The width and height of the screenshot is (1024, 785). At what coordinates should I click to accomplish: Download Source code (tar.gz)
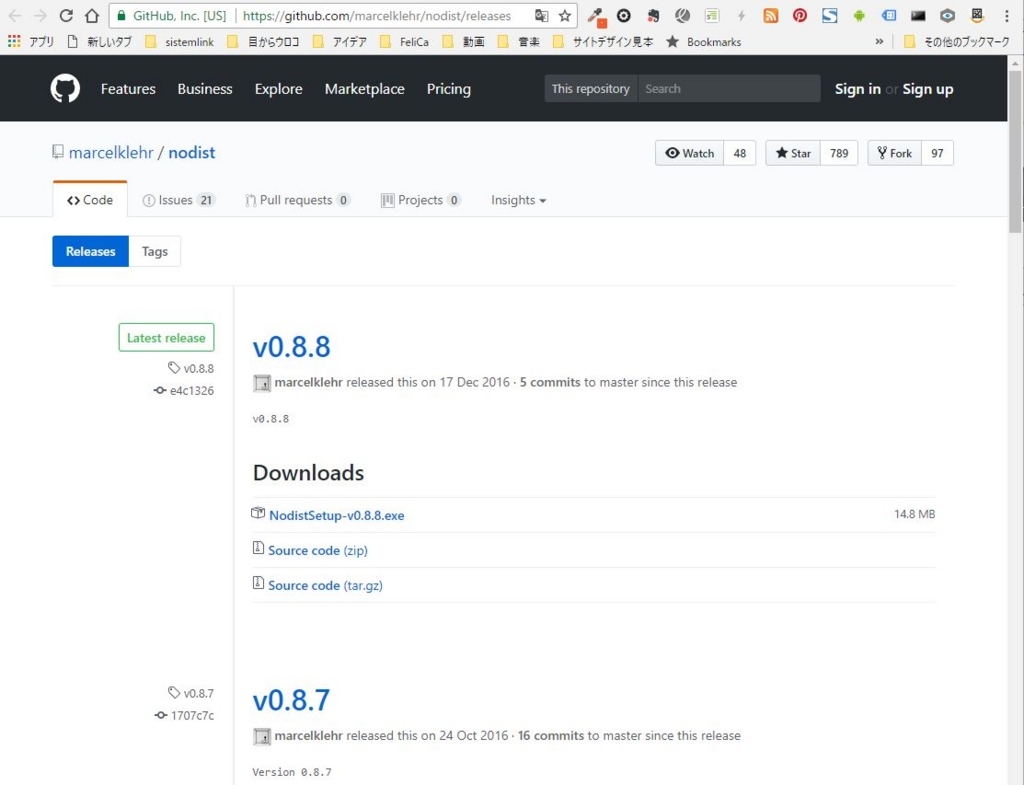tap(325, 585)
